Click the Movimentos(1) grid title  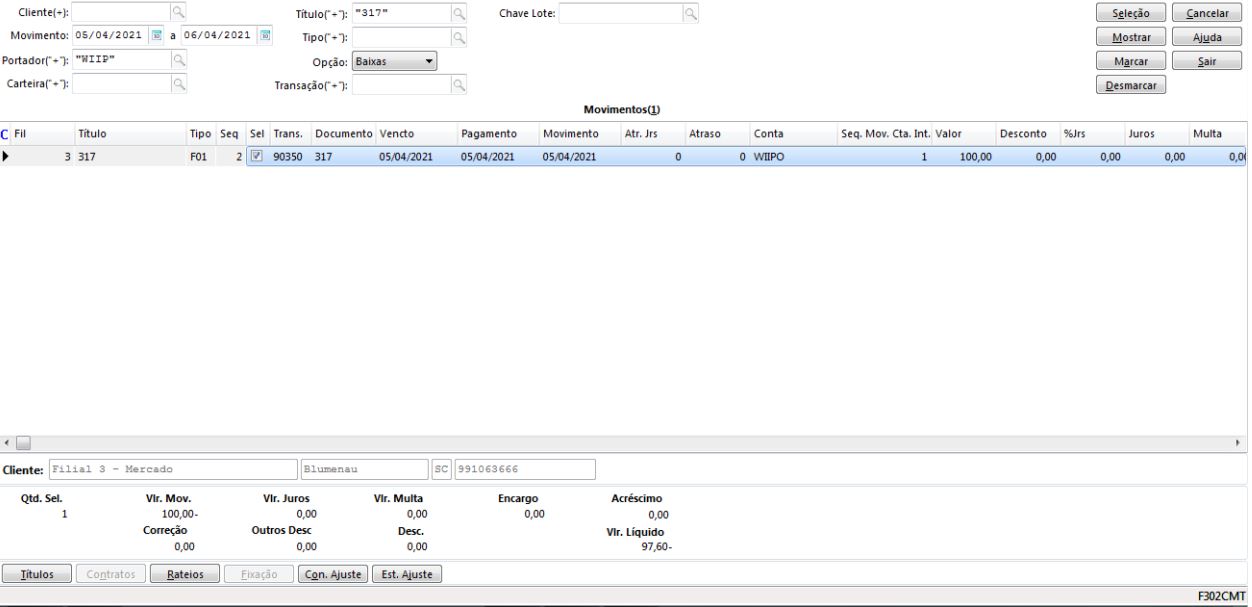tap(622, 109)
